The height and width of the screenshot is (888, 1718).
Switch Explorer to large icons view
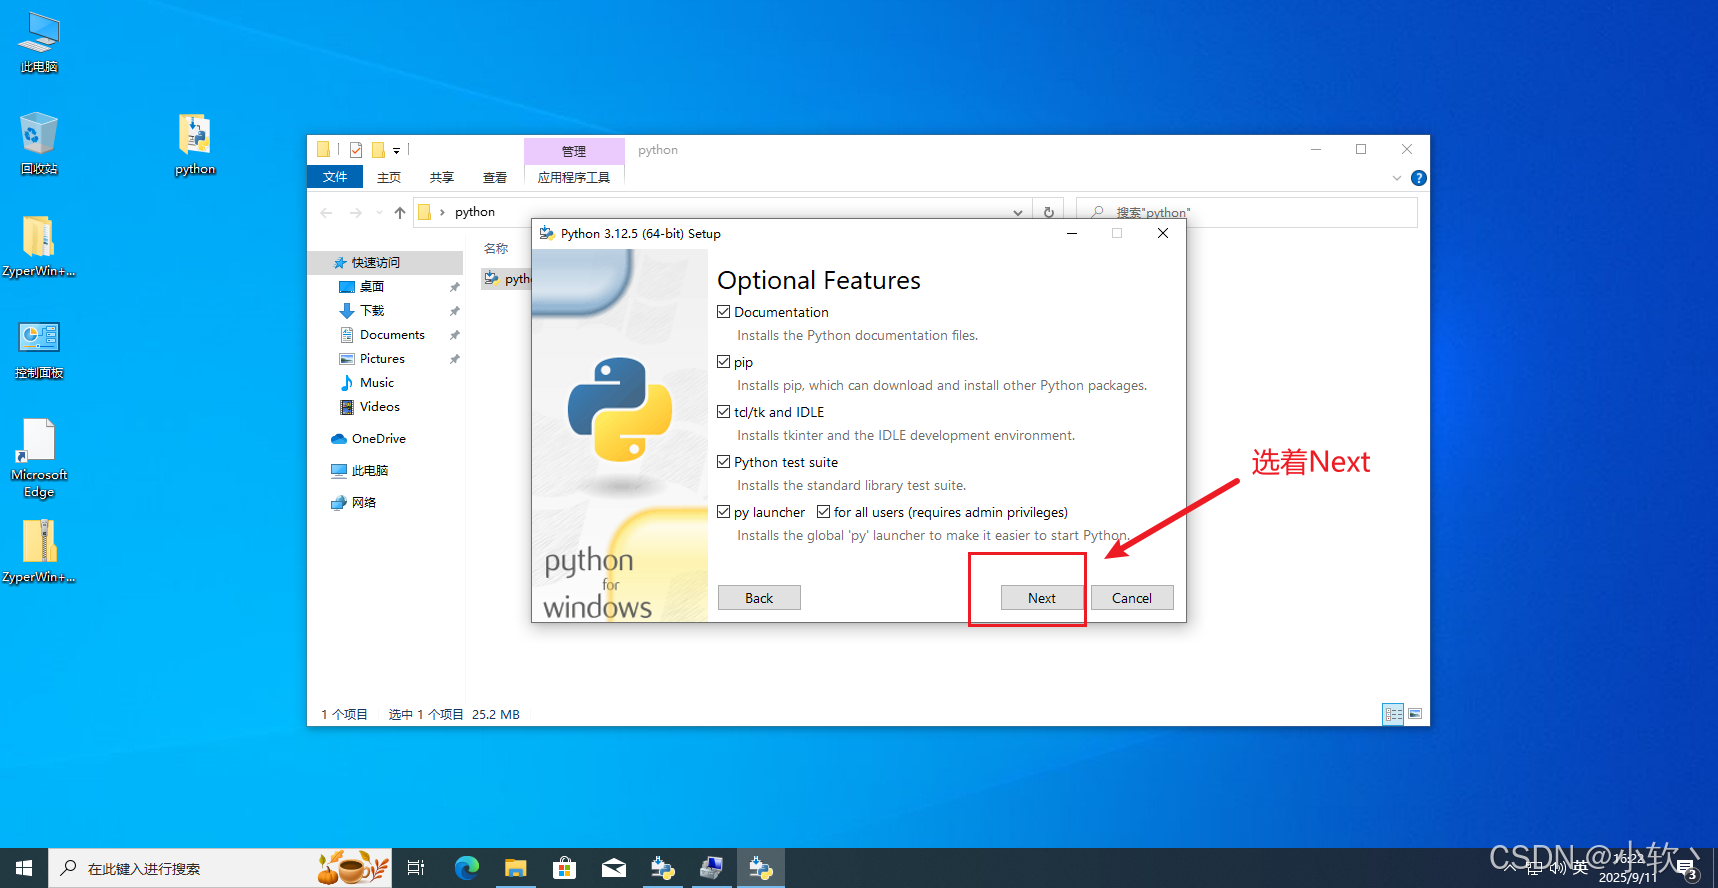[x=1415, y=714]
